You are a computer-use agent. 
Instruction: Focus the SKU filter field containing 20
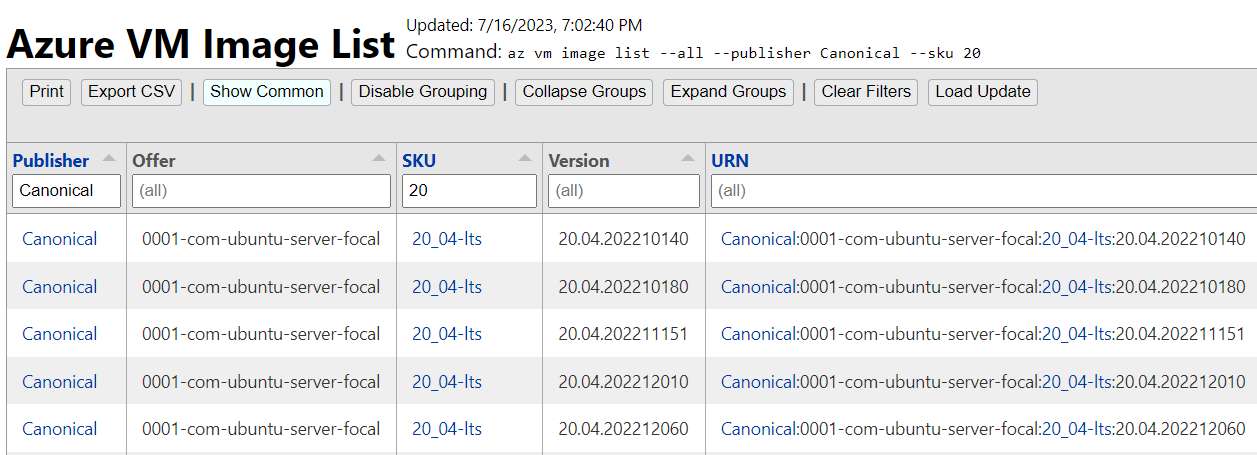469,191
